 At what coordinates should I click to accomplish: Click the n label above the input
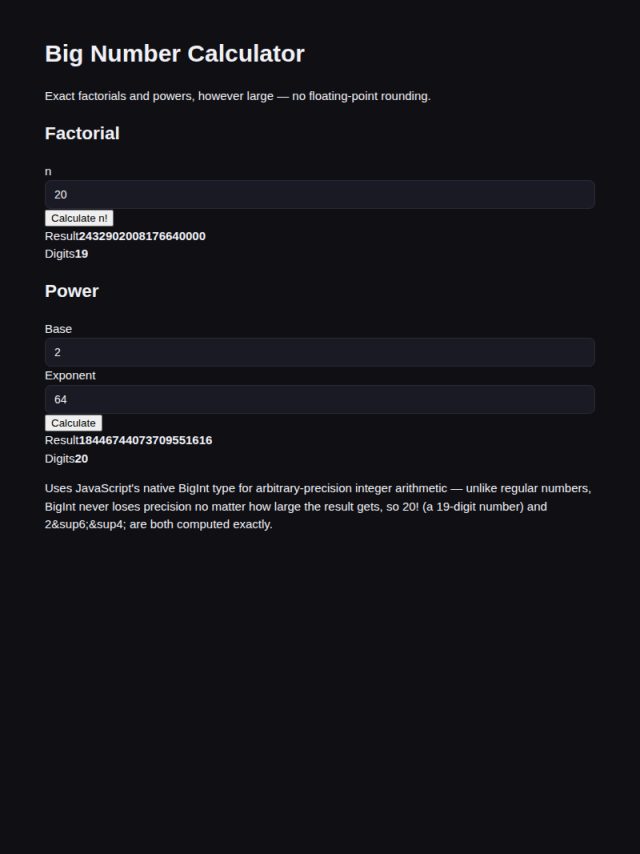click(x=48, y=172)
